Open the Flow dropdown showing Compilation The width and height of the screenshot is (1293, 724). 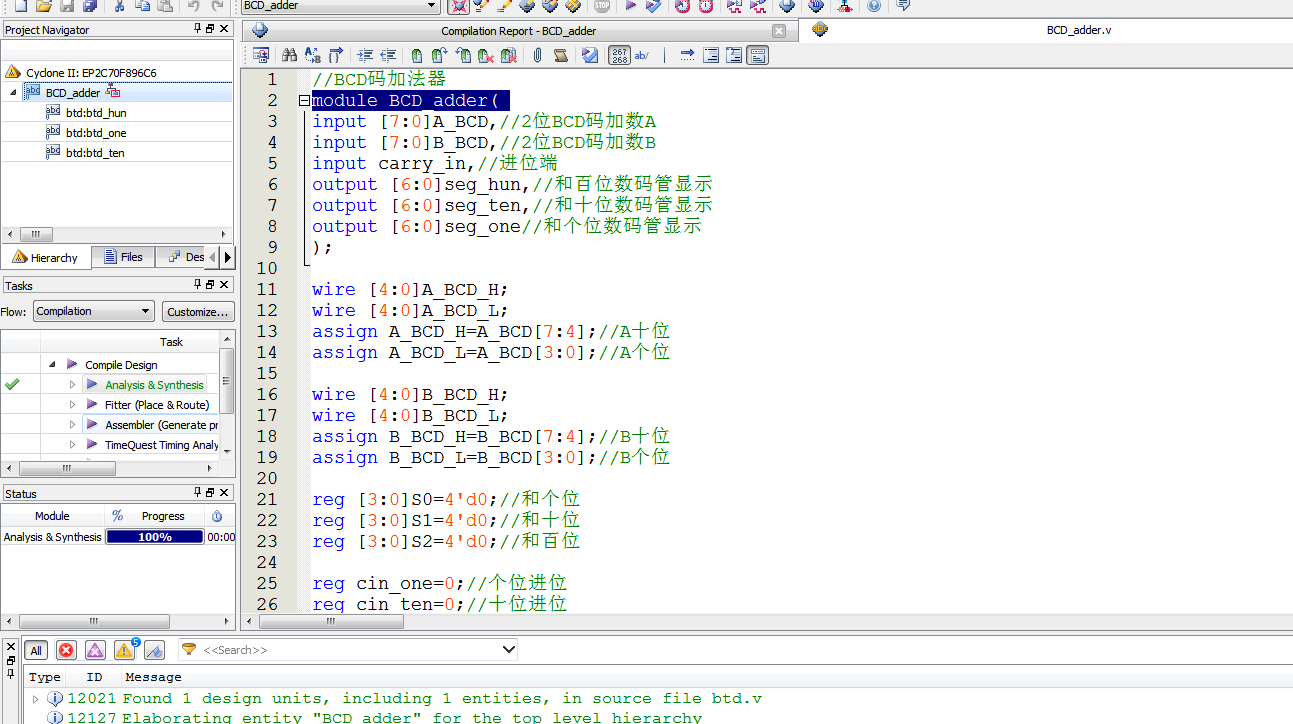[93, 311]
